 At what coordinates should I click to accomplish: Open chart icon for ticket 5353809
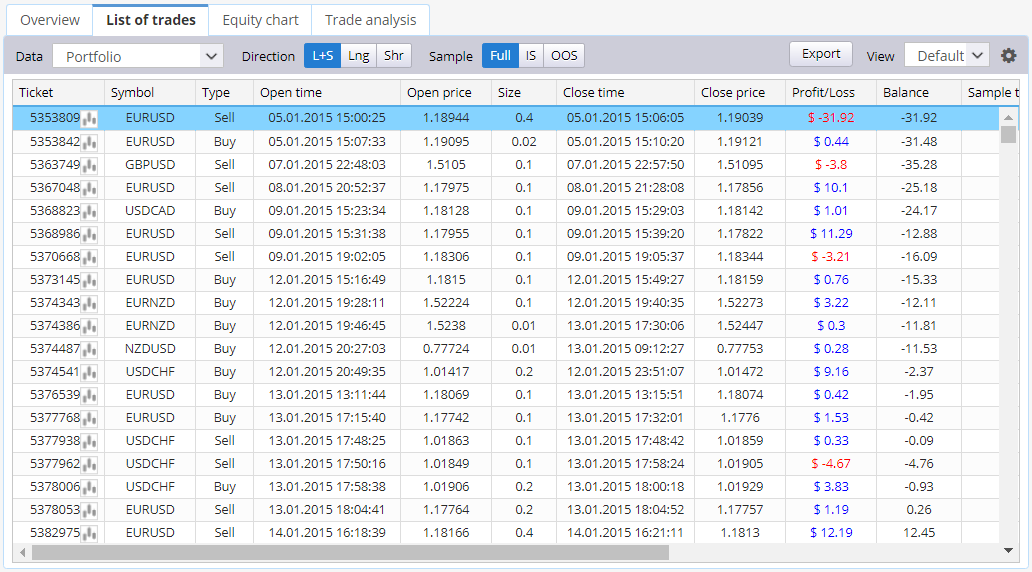click(x=90, y=119)
